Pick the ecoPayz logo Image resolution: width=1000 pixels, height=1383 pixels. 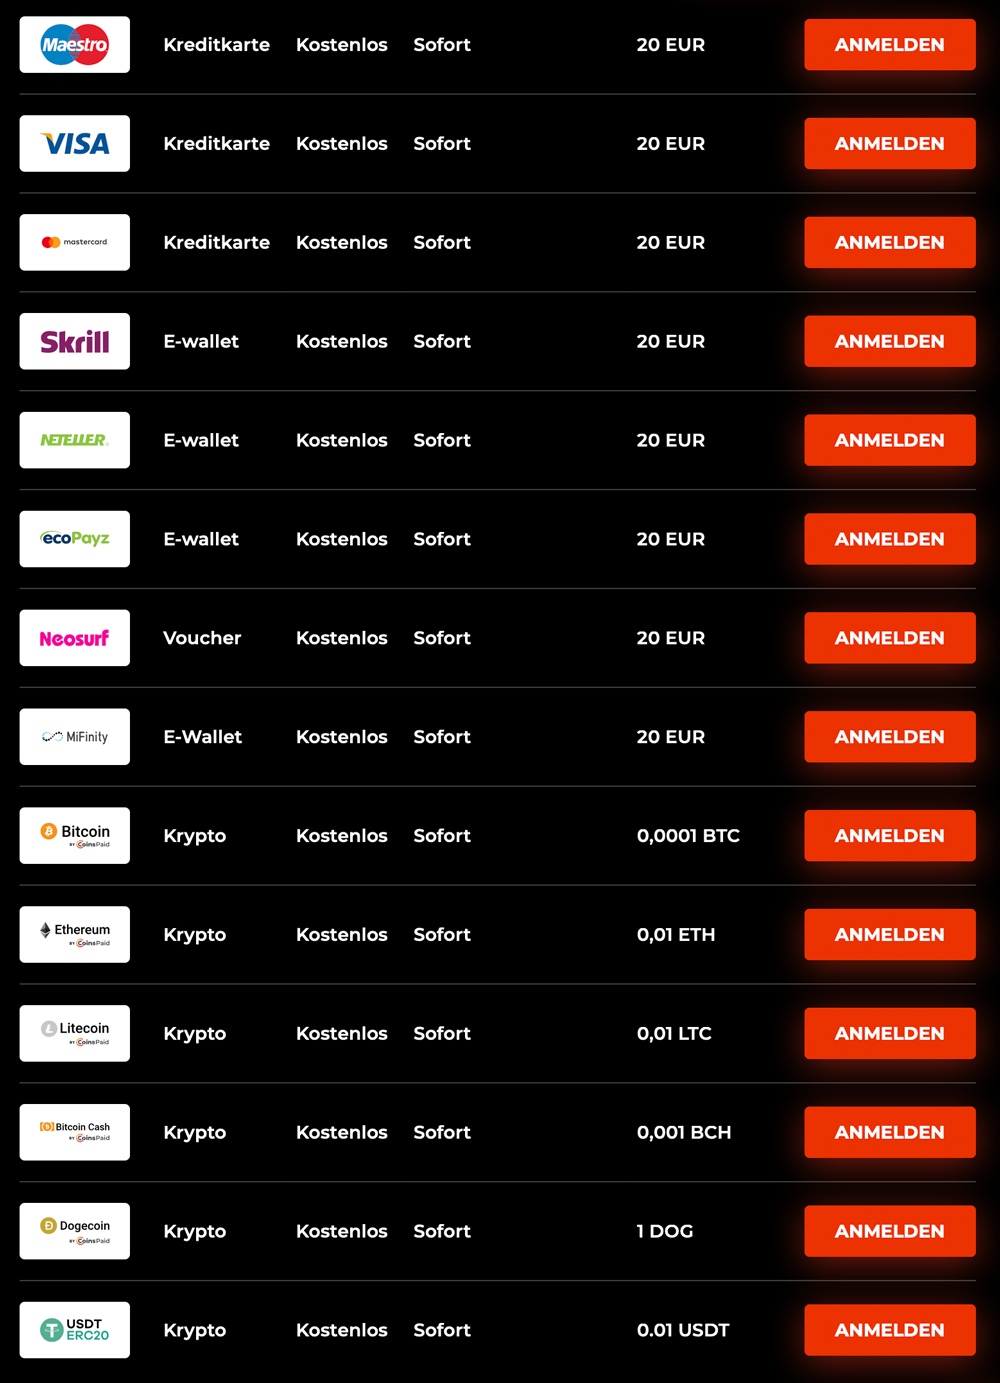coord(75,539)
